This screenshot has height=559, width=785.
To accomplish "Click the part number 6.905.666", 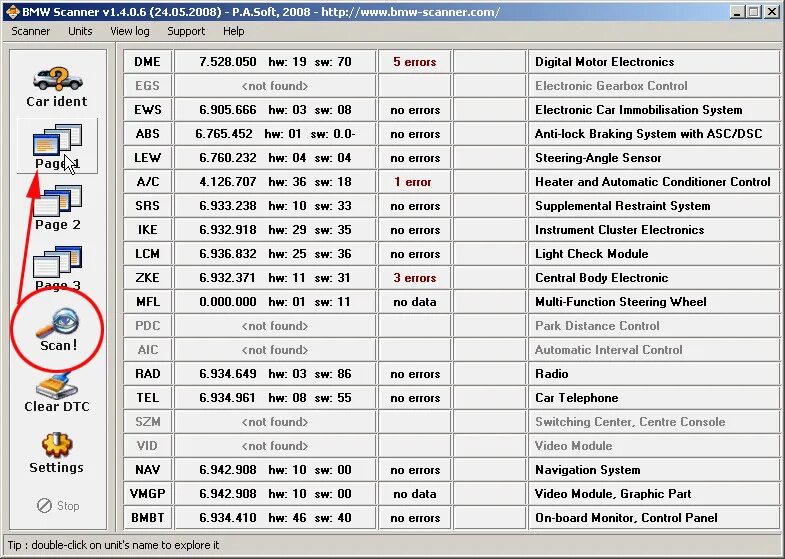I will 228,110.
